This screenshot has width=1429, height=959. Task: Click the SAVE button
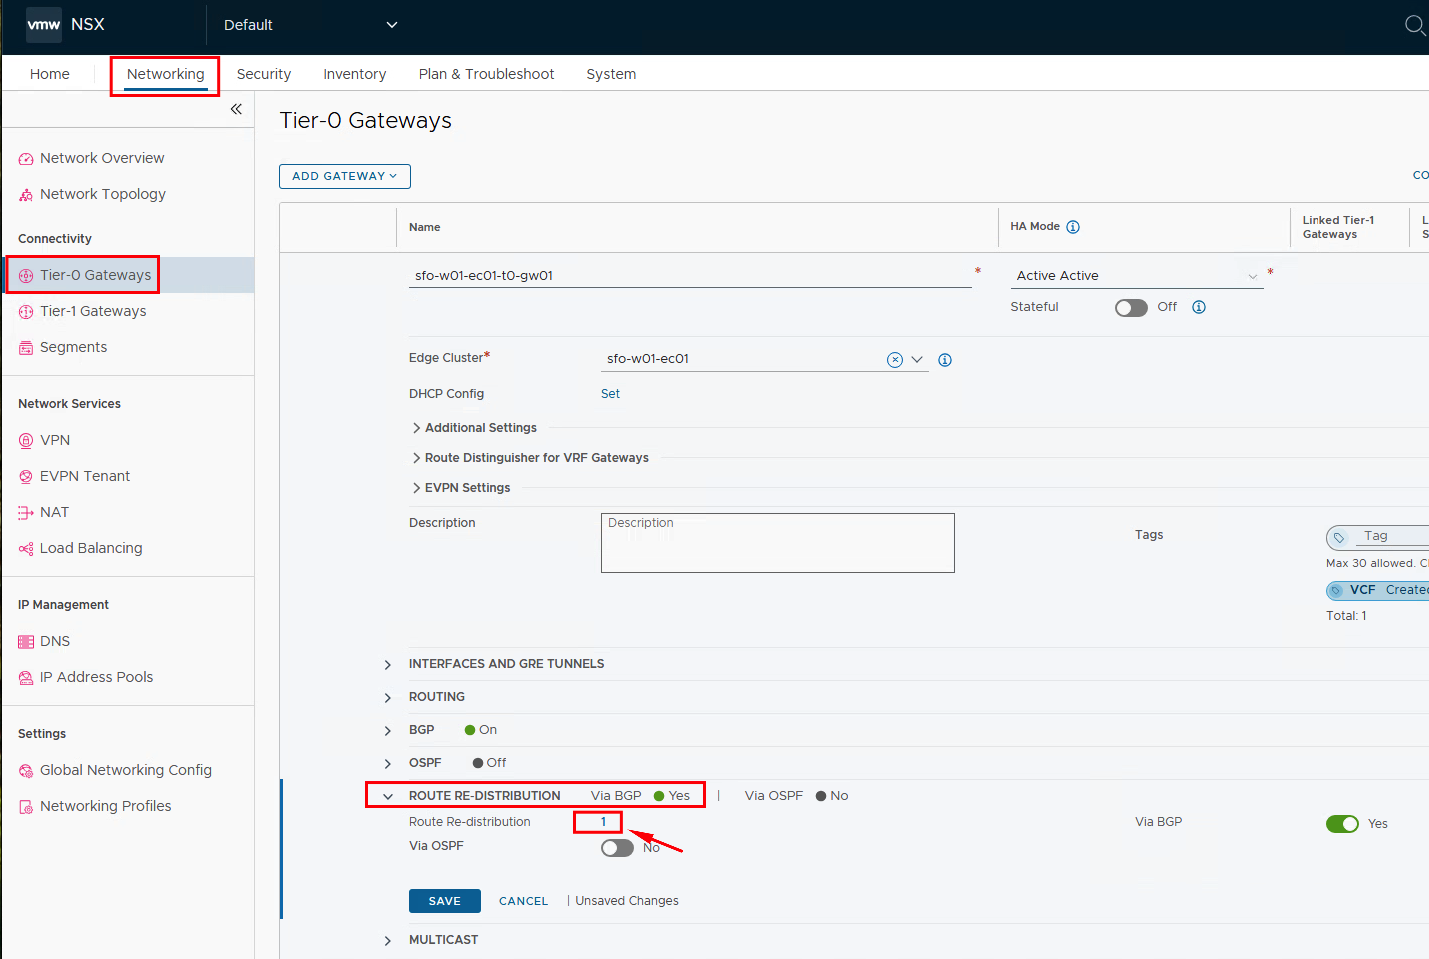click(444, 901)
